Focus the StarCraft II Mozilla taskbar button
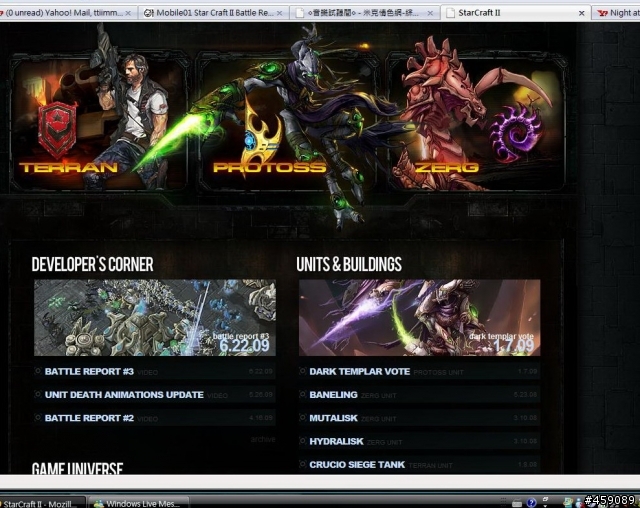 tap(42, 503)
